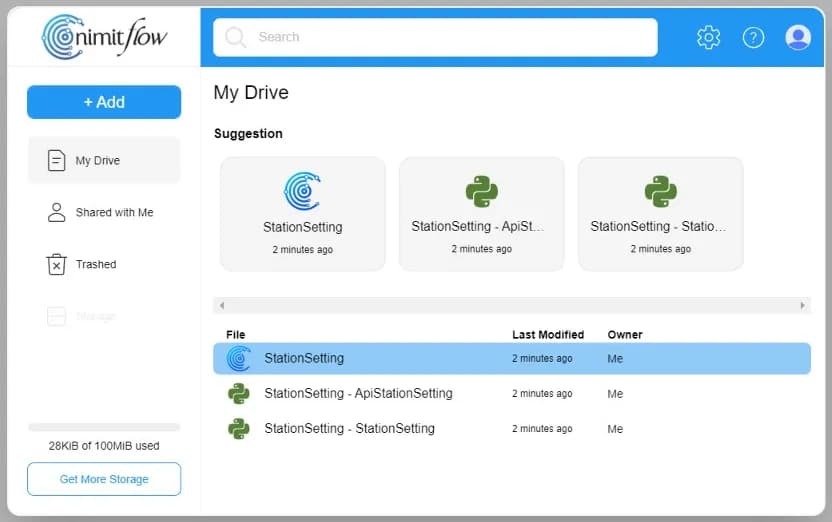Click the search magnifier icon

pos(235,37)
